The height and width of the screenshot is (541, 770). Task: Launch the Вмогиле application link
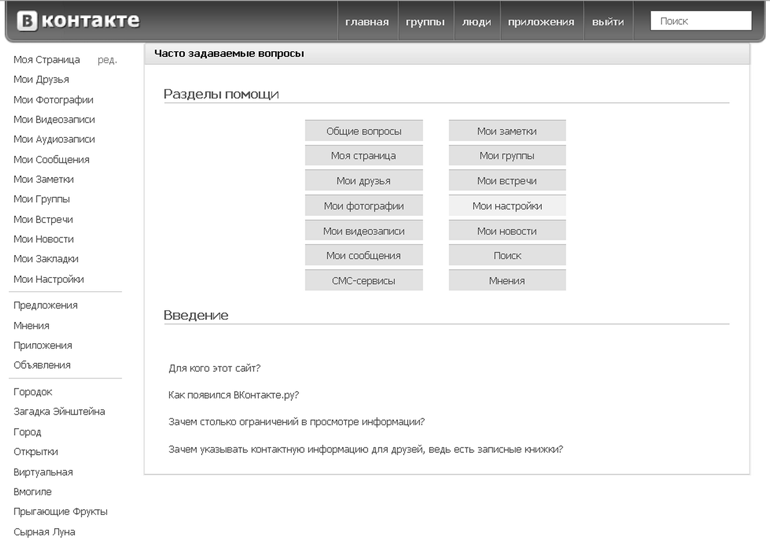tap(32, 492)
